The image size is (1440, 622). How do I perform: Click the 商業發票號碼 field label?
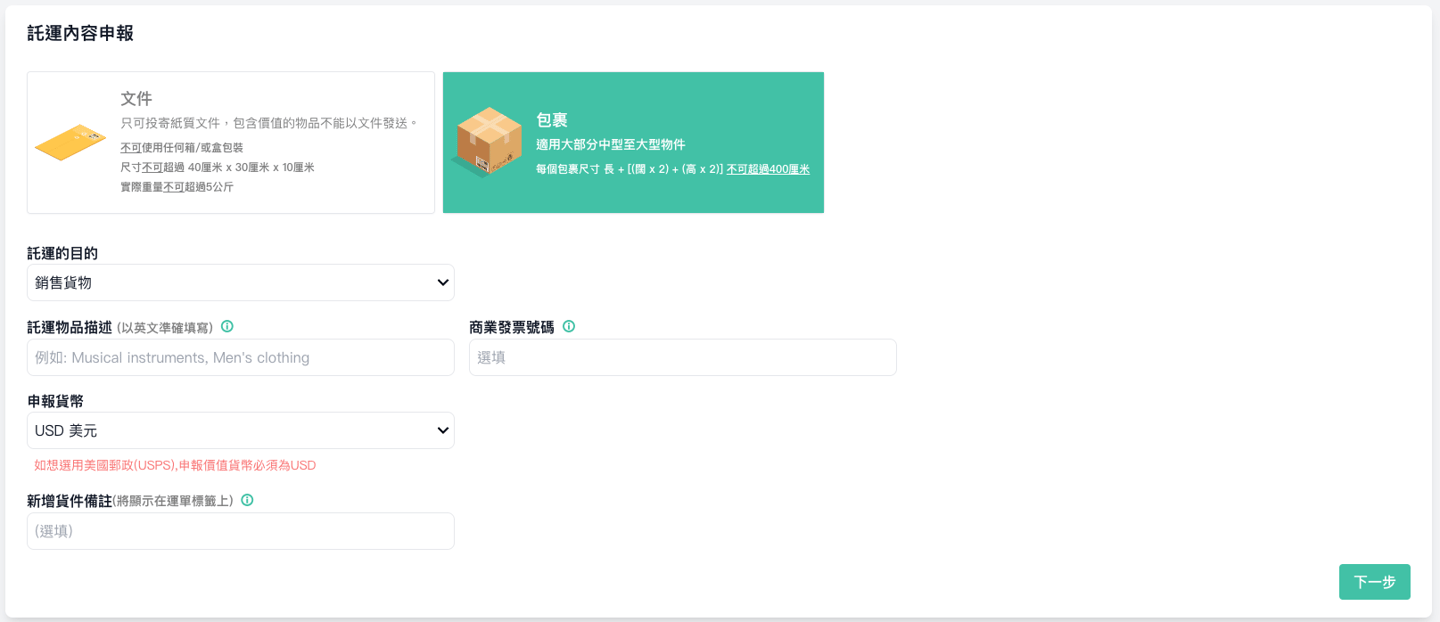(x=511, y=327)
